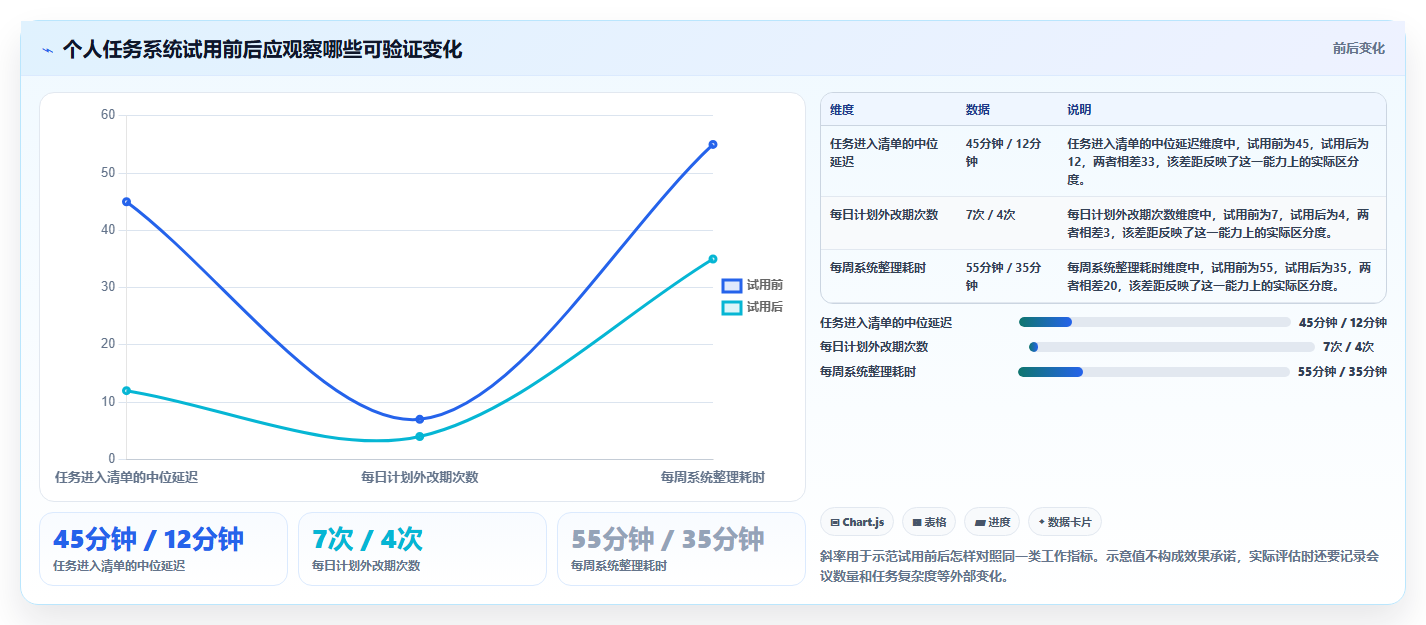Select the Chart.js tag chip
Viewport: 1426px width, 625px height.
(x=857, y=522)
